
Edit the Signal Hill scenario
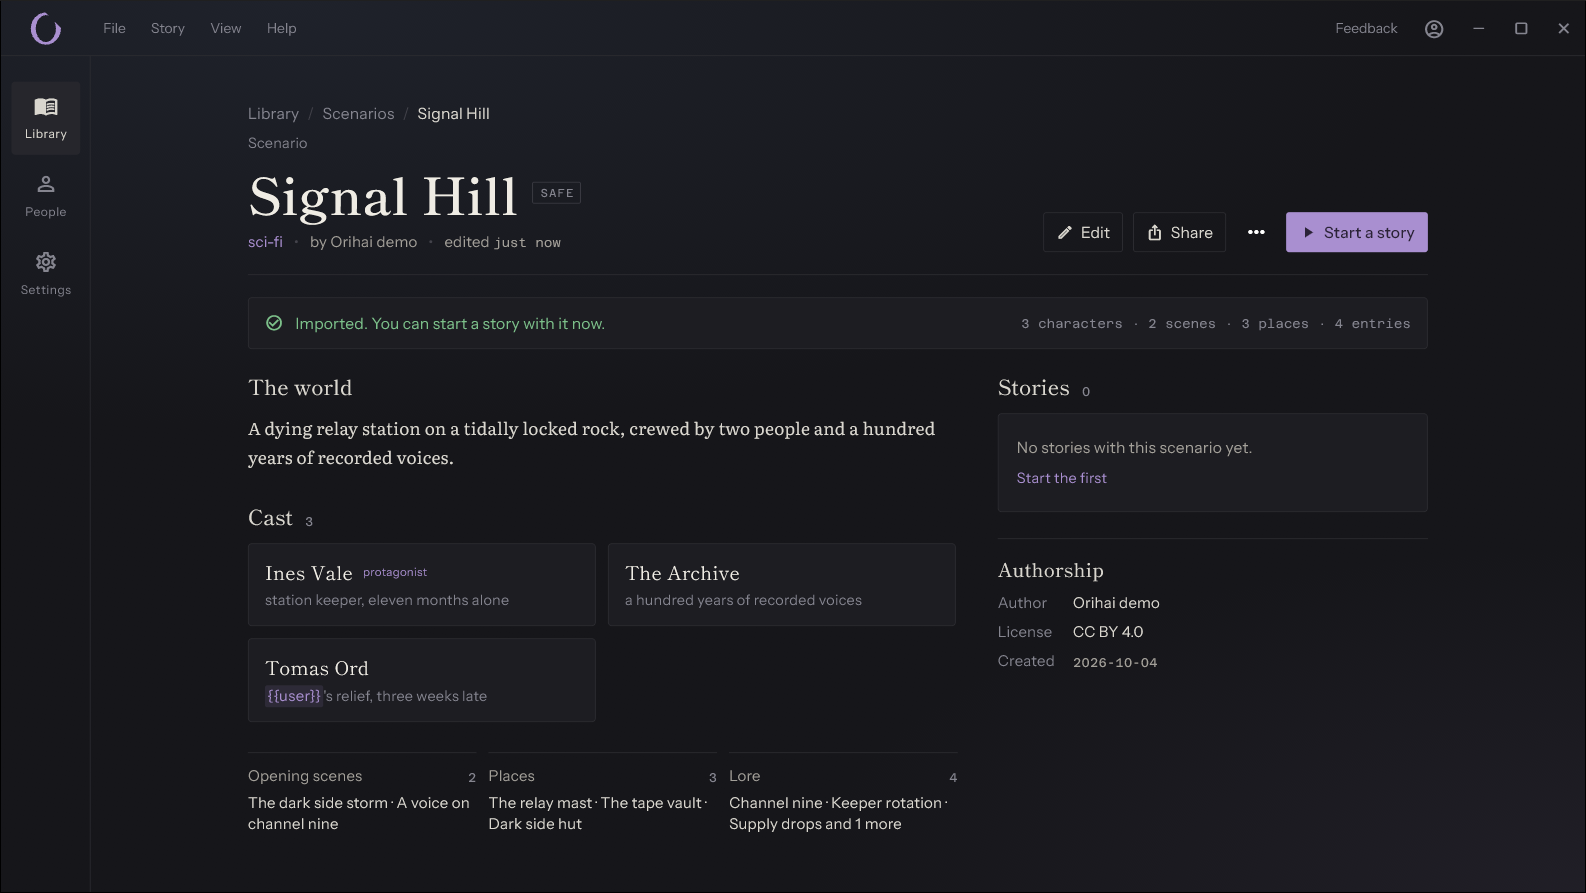pos(1083,232)
